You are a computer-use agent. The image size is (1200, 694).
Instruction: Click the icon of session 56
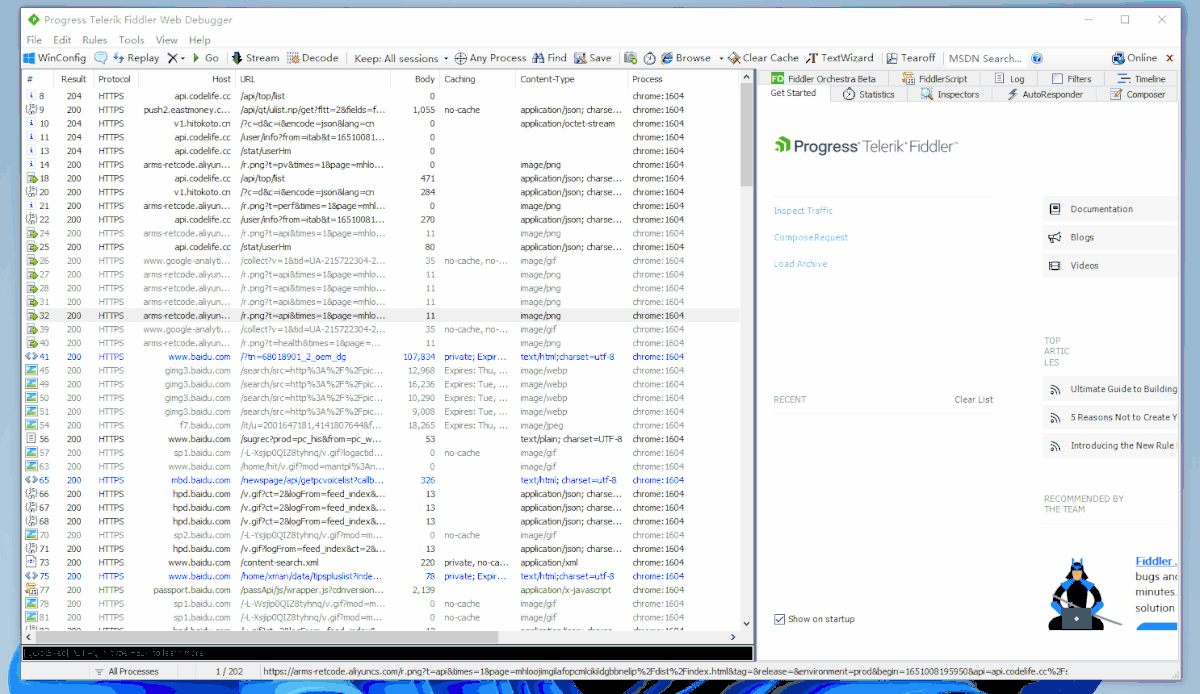pos(31,438)
